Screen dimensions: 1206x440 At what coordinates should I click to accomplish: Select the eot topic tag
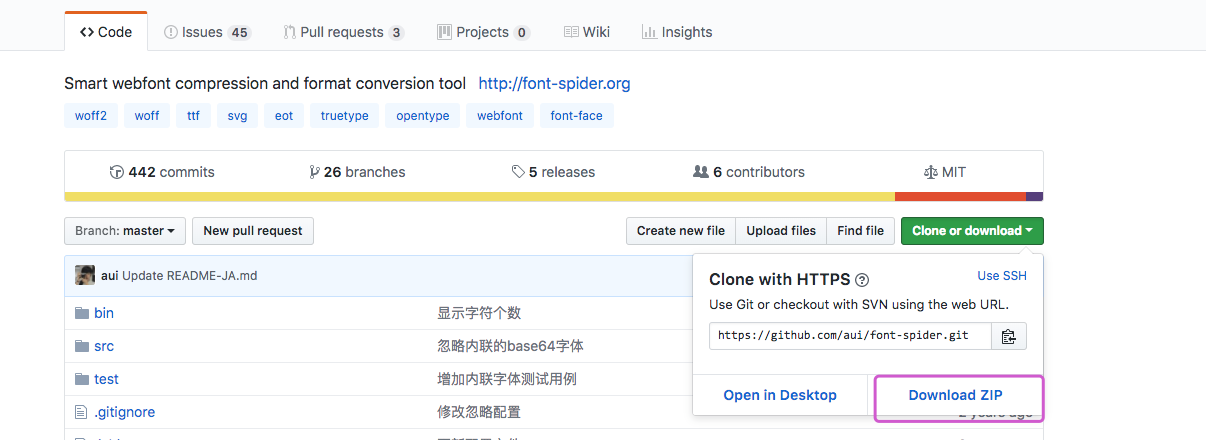[x=284, y=116]
